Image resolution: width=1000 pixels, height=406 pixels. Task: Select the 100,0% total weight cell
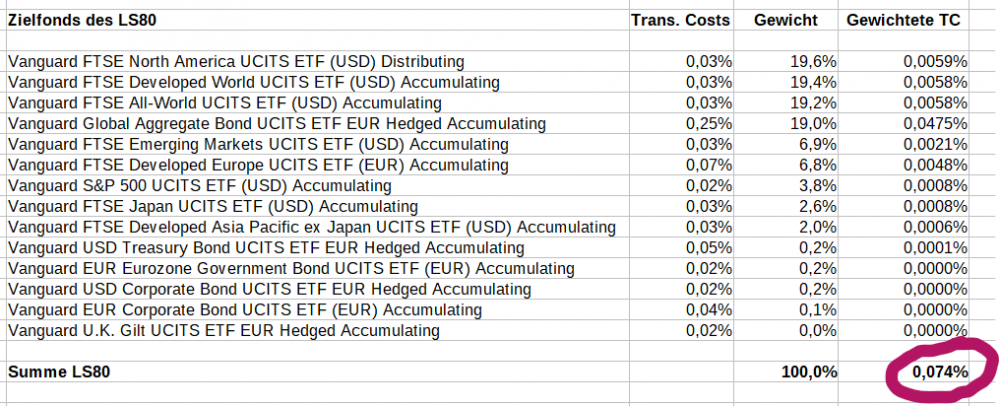click(x=809, y=372)
